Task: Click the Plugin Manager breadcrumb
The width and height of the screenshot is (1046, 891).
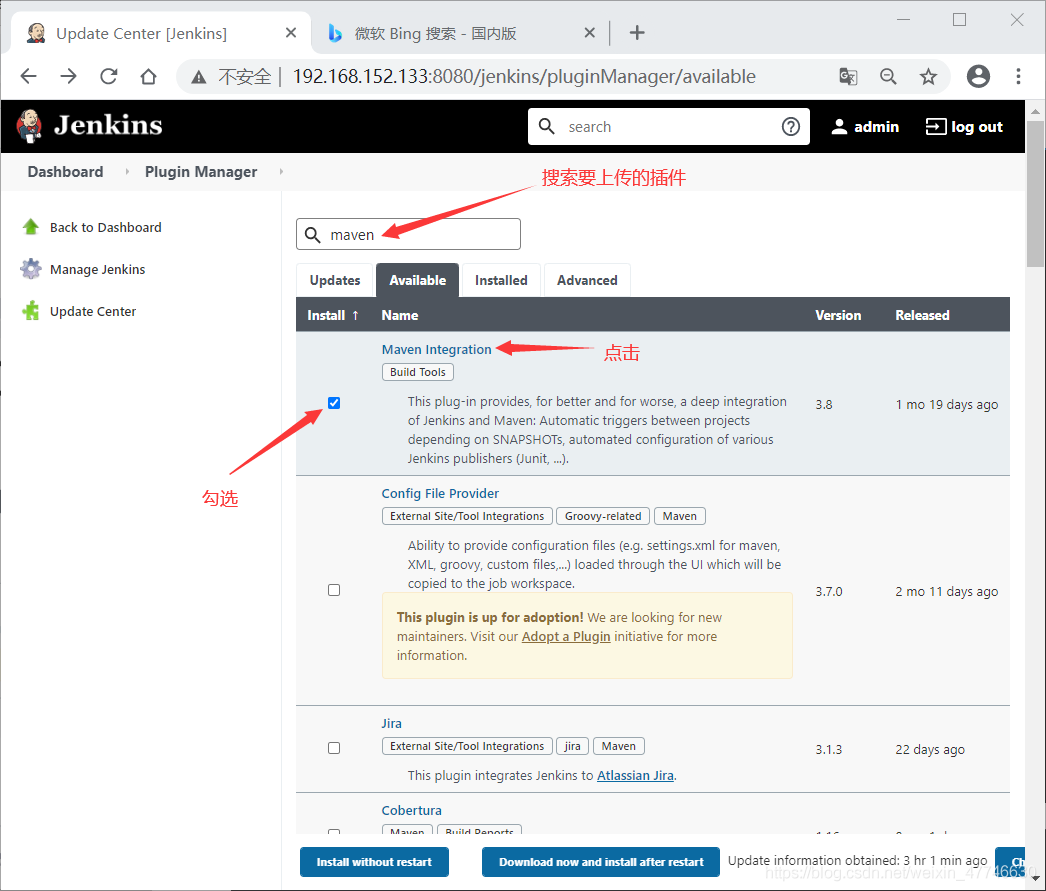Action: [x=201, y=171]
